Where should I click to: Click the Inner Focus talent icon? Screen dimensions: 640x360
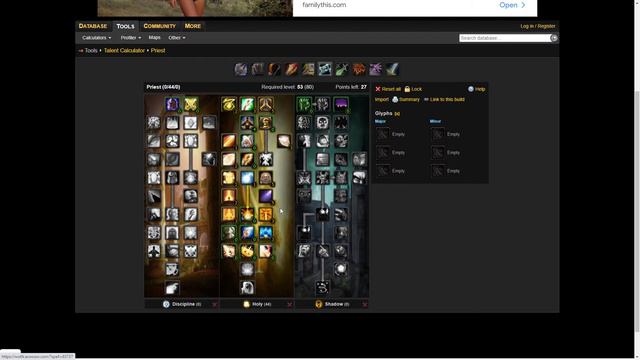click(172, 141)
